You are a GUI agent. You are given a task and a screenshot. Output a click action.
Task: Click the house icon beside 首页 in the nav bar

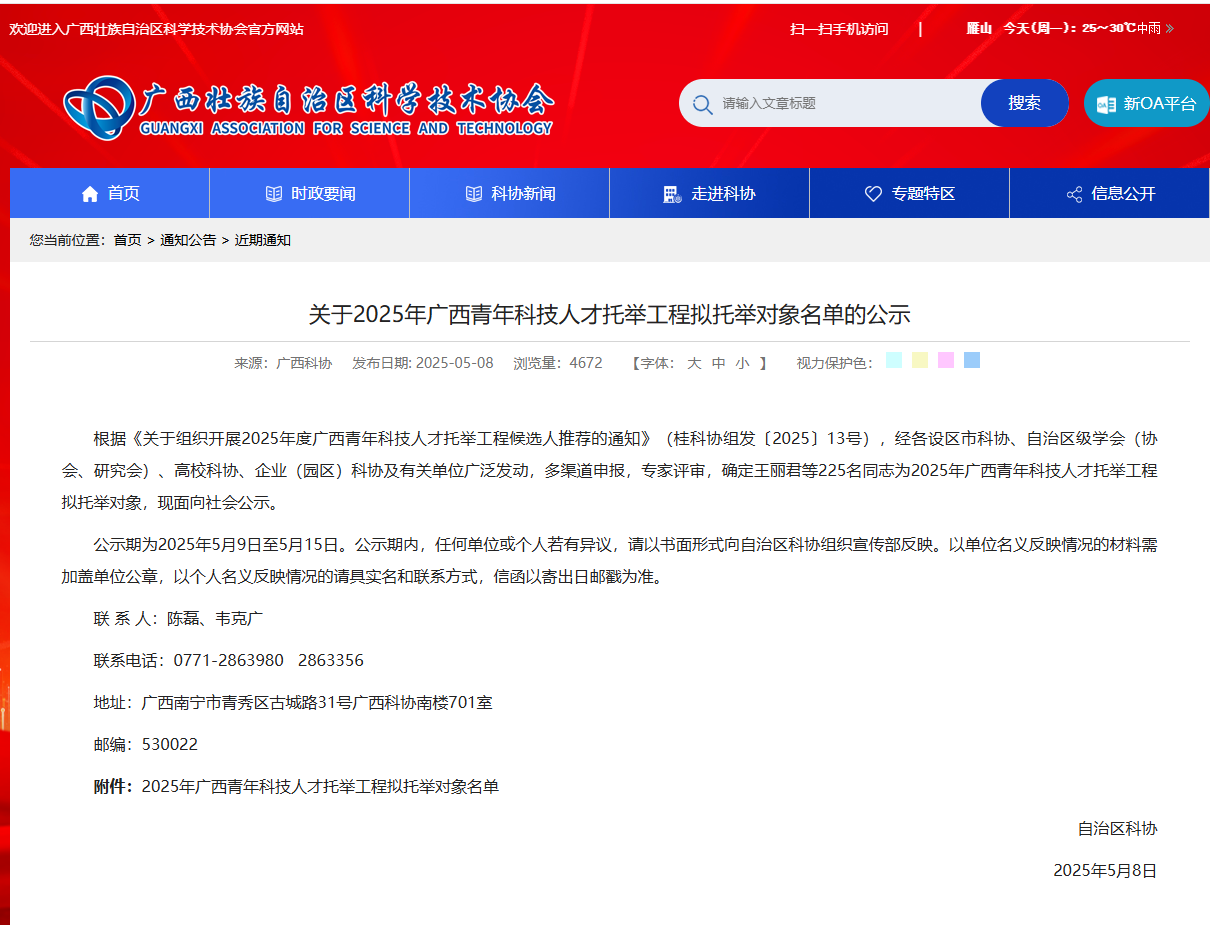[90, 194]
